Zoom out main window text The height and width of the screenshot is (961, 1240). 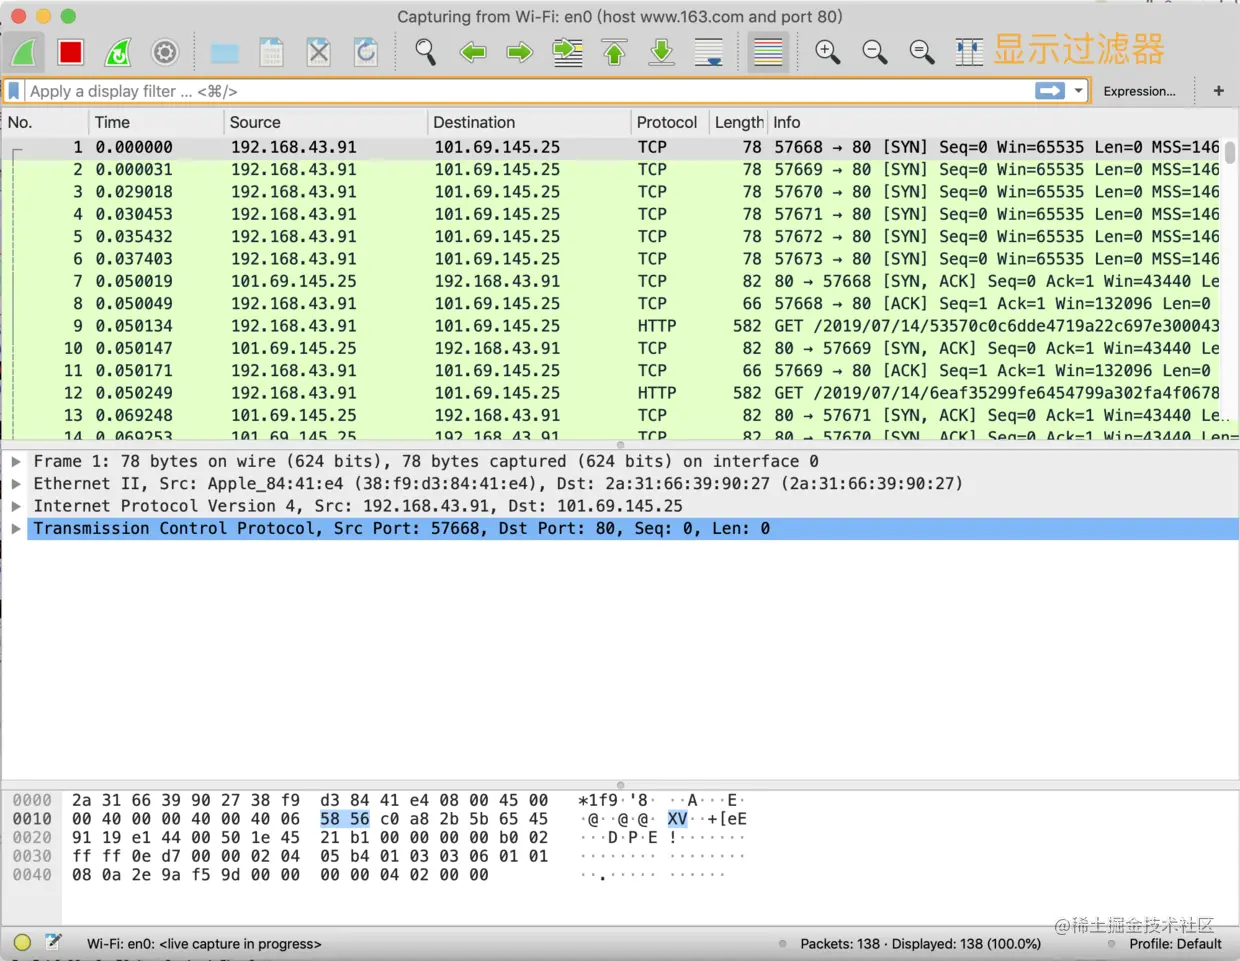(875, 52)
